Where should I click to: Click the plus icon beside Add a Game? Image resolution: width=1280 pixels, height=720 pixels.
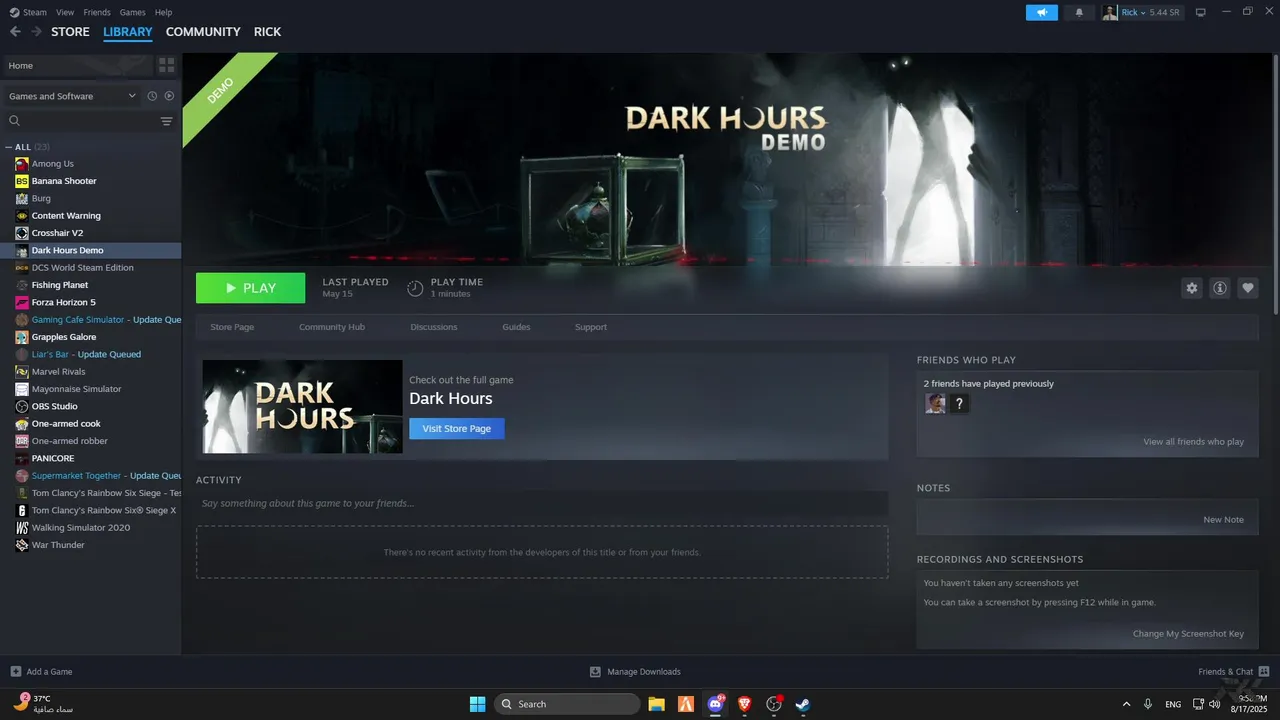pos(15,672)
